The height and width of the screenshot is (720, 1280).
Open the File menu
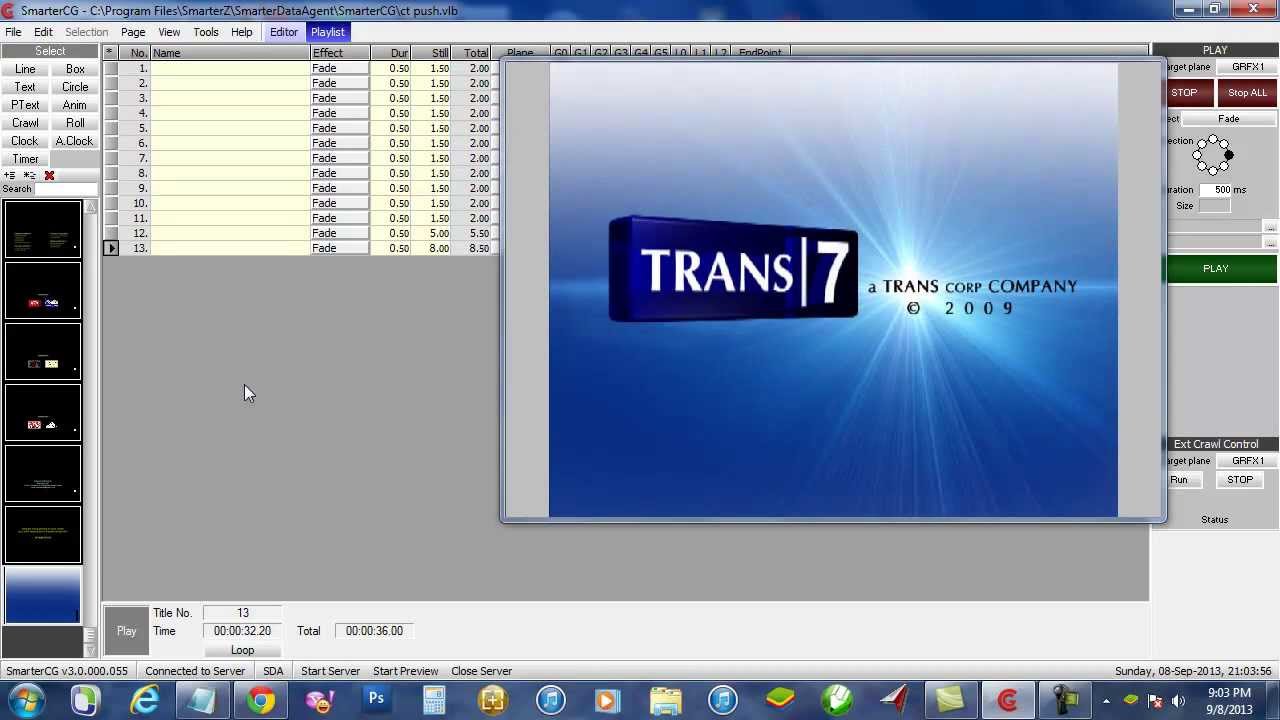tap(13, 32)
